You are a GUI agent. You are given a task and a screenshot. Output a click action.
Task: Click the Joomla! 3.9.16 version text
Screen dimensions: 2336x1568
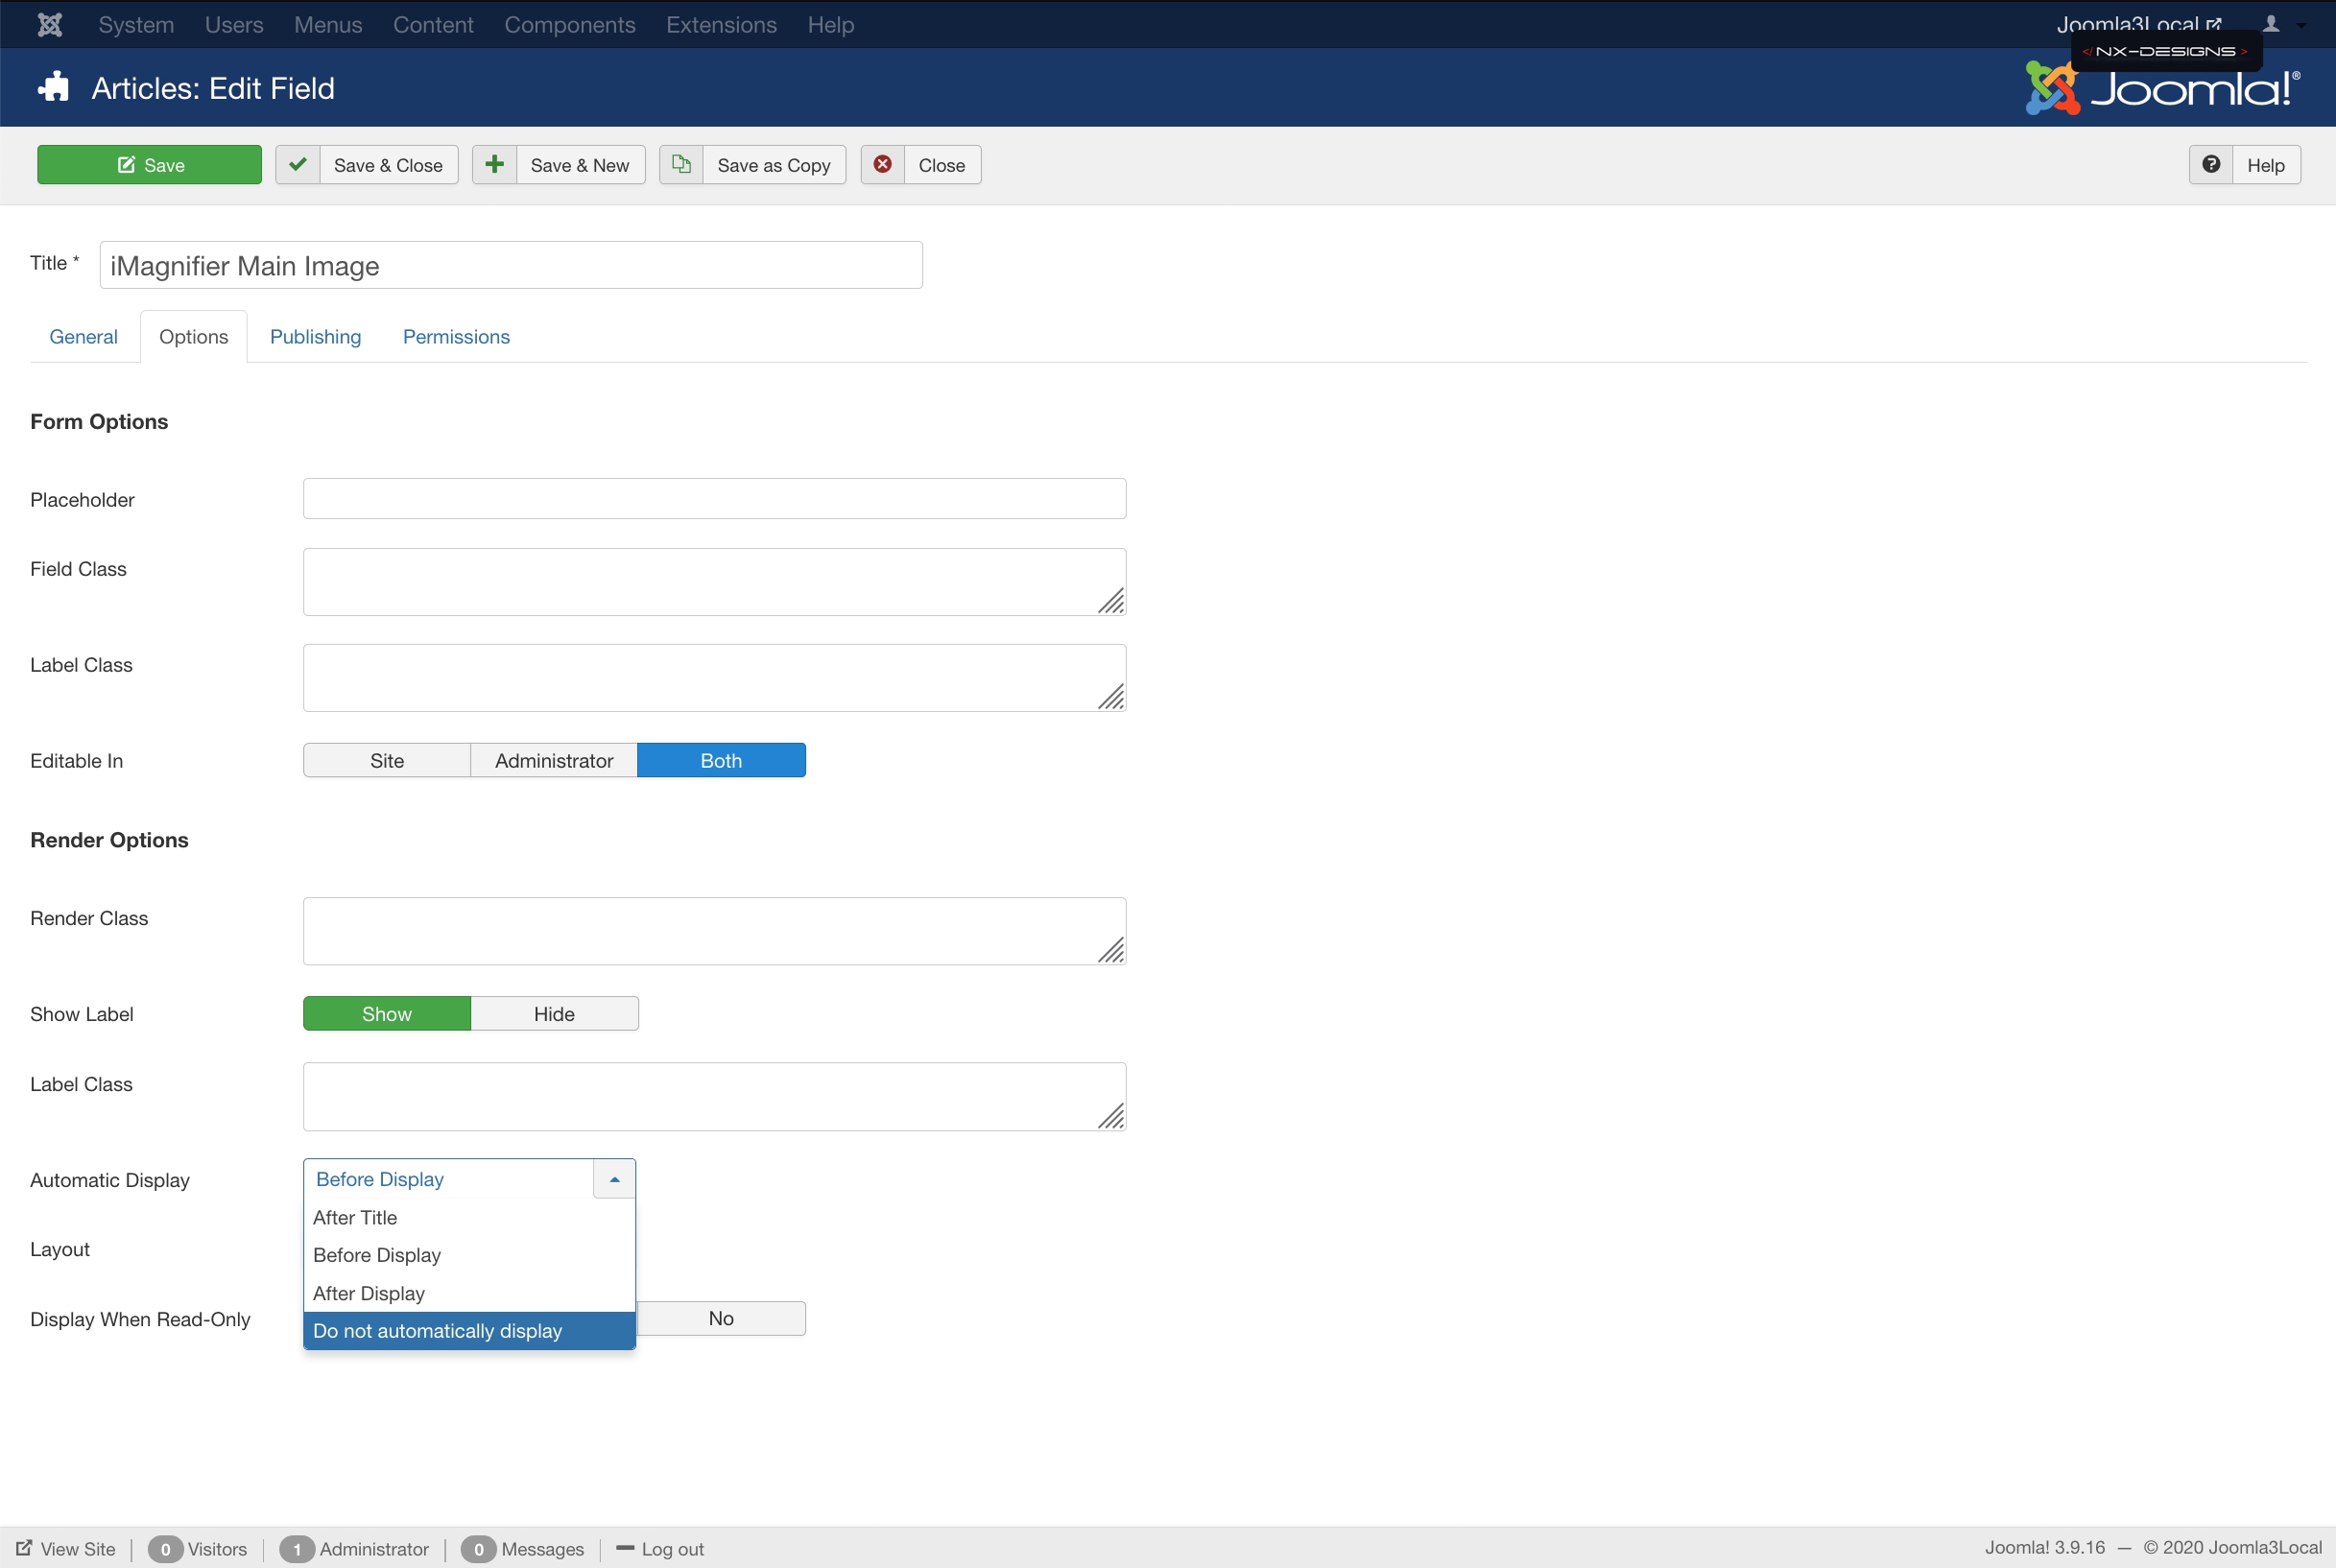(x=2044, y=1547)
